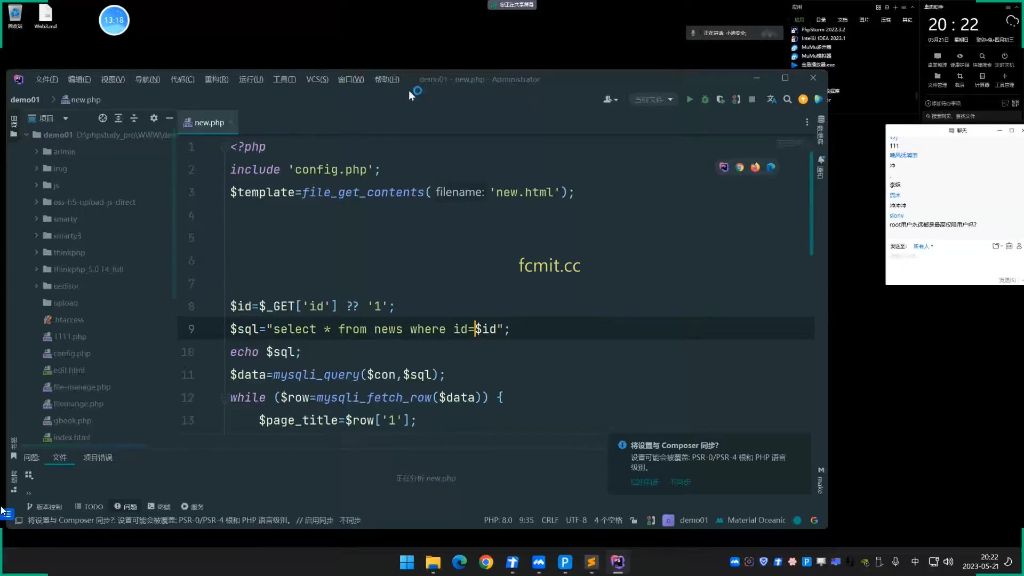Screen dimensions: 1024x576
Task: Open the 代码 (Code) menu
Action: click(x=182, y=79)
